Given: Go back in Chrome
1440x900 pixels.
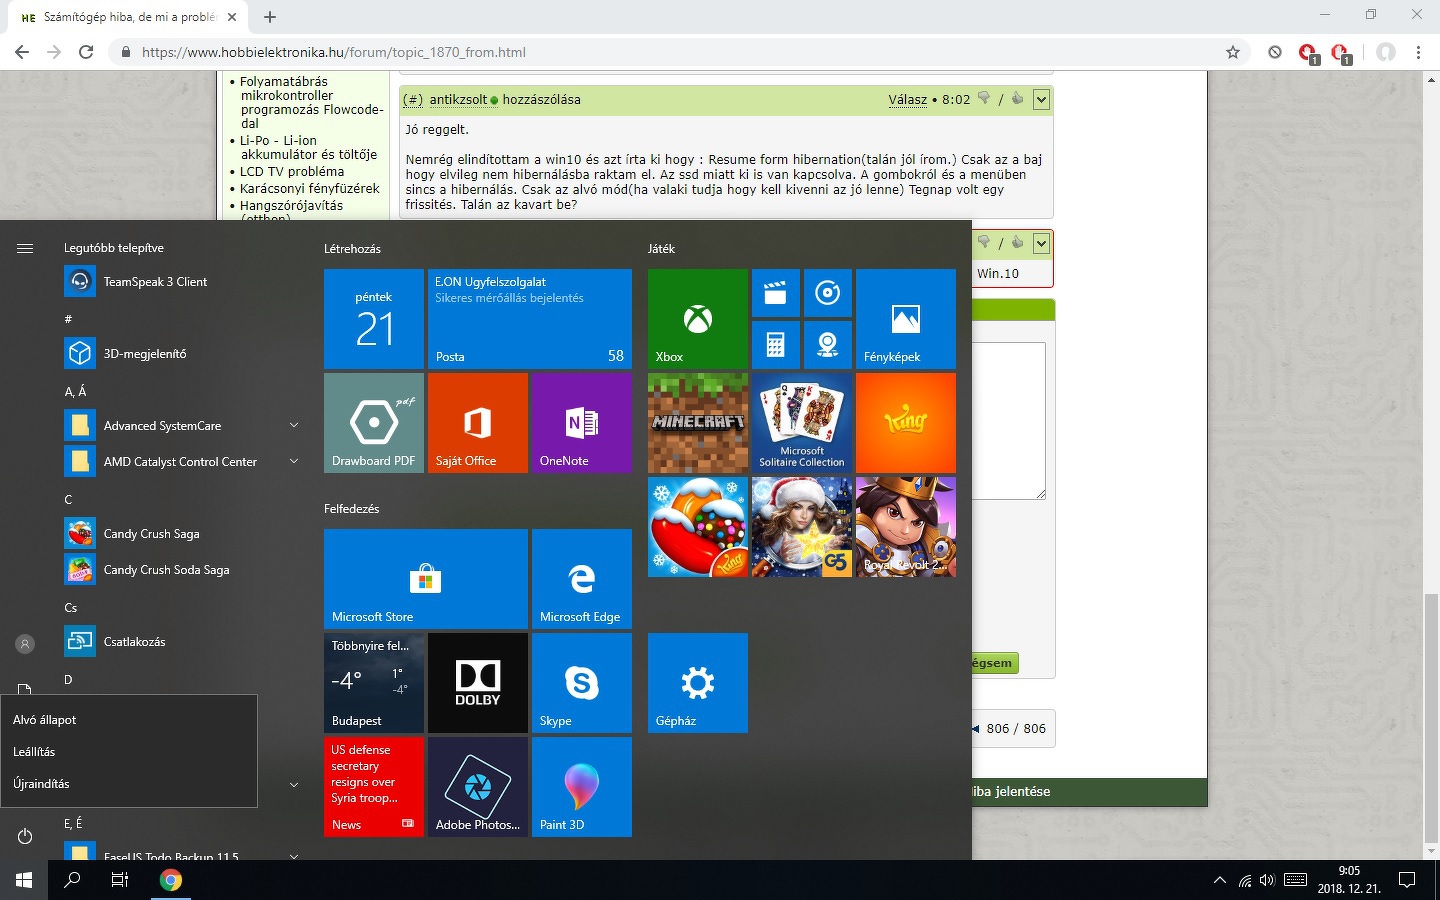Looking at the screenshot, I should (x=22, y=52).
